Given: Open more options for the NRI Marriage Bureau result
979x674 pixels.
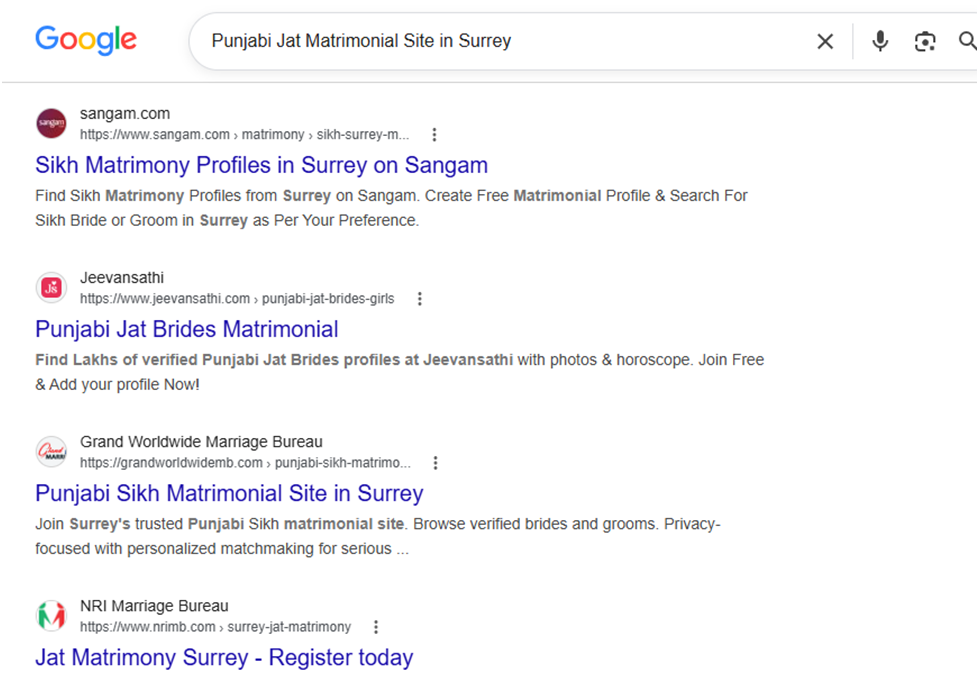Looking at the screenshot, I should tap(375, 627).
